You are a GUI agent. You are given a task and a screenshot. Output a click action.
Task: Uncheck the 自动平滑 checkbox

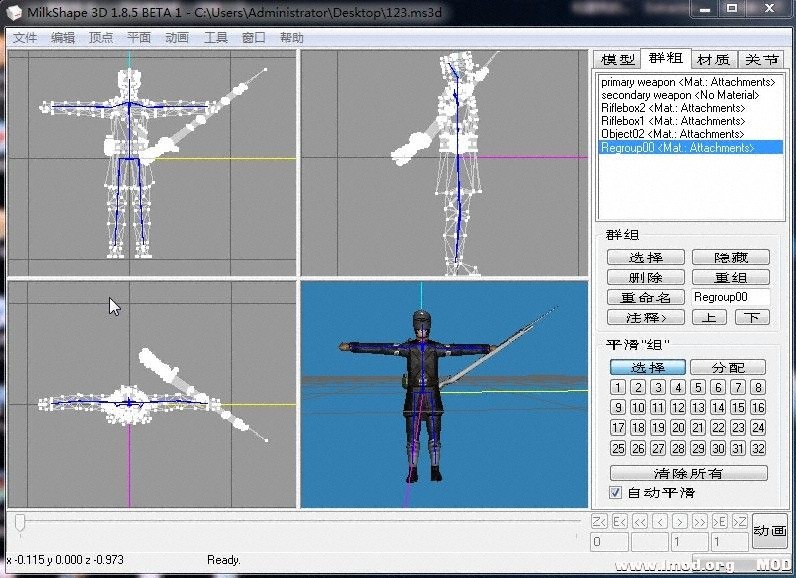pos(616,492)
